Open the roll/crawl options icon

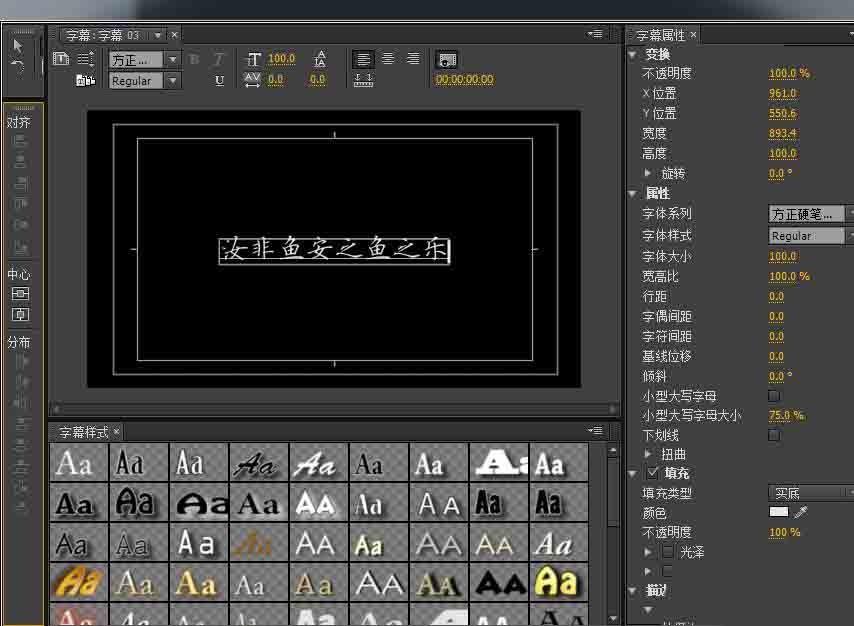[x=83, y=58]
